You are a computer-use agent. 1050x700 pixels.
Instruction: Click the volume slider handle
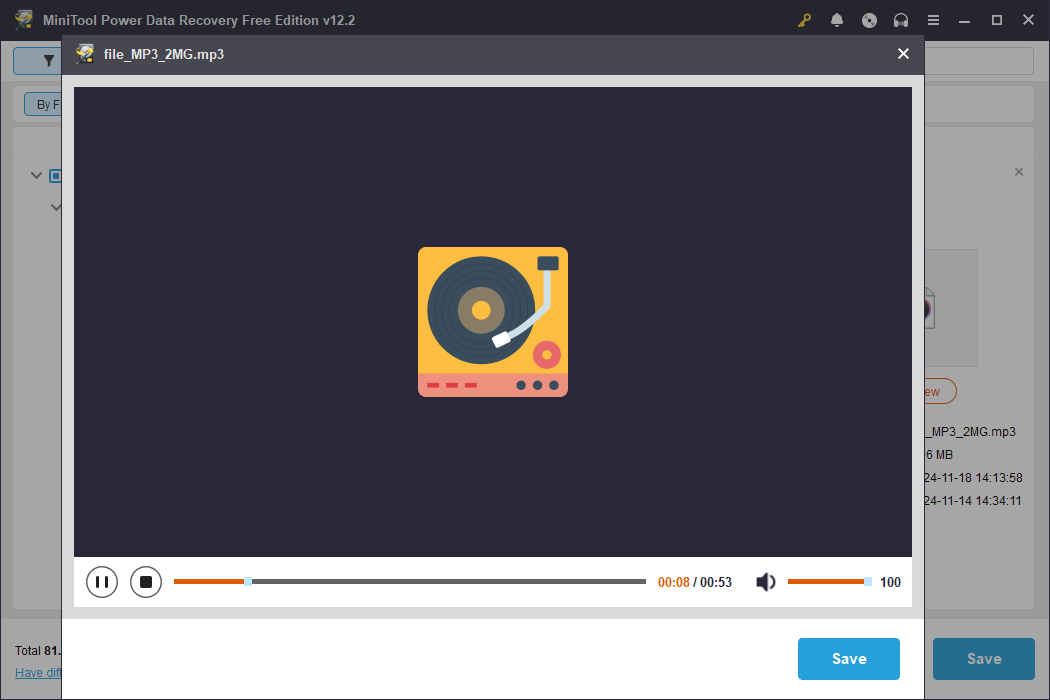pos(868,581)
